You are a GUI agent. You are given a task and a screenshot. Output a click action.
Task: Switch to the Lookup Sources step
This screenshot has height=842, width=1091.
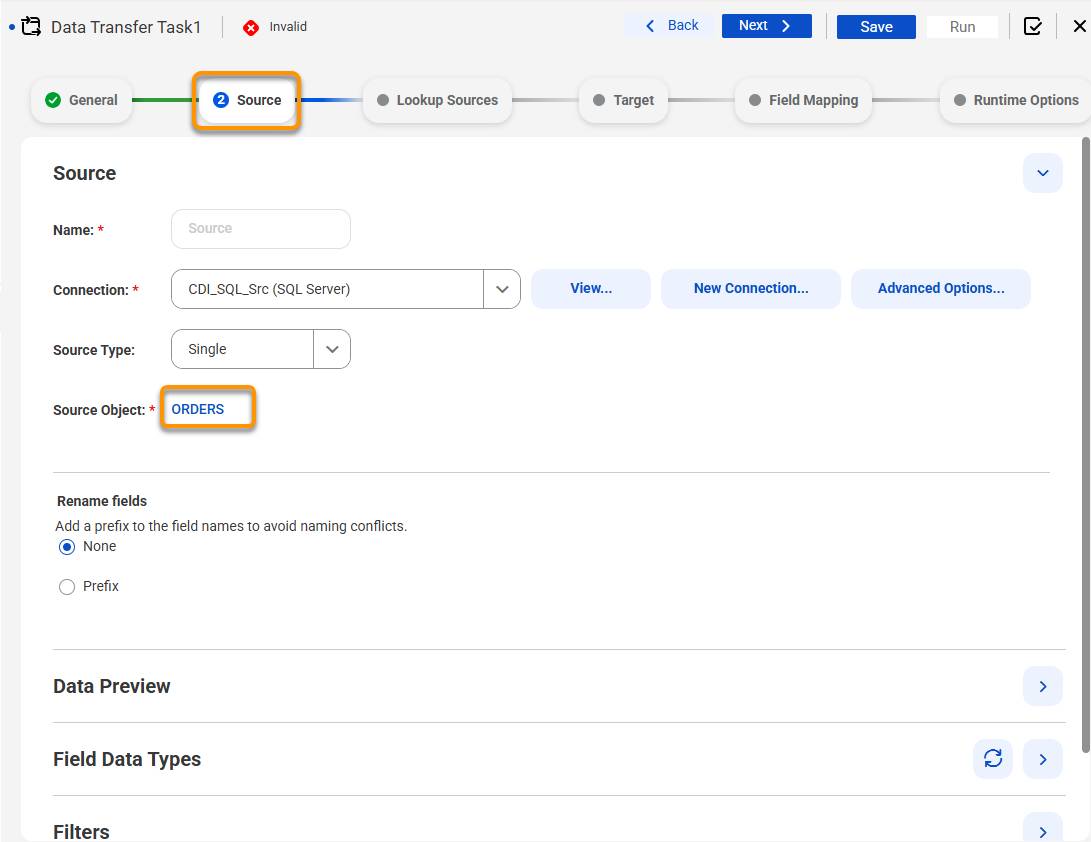(x=438, y=100)
